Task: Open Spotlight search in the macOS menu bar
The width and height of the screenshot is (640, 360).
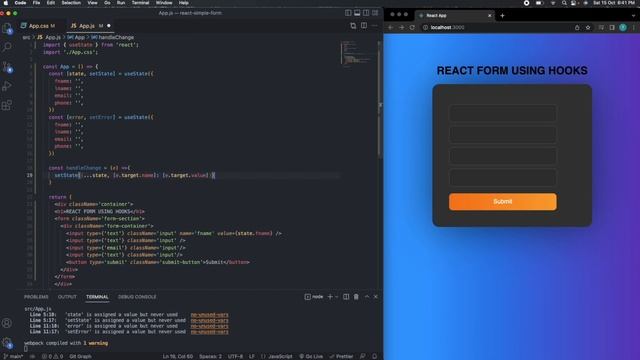Action: (x=564, y=3)
